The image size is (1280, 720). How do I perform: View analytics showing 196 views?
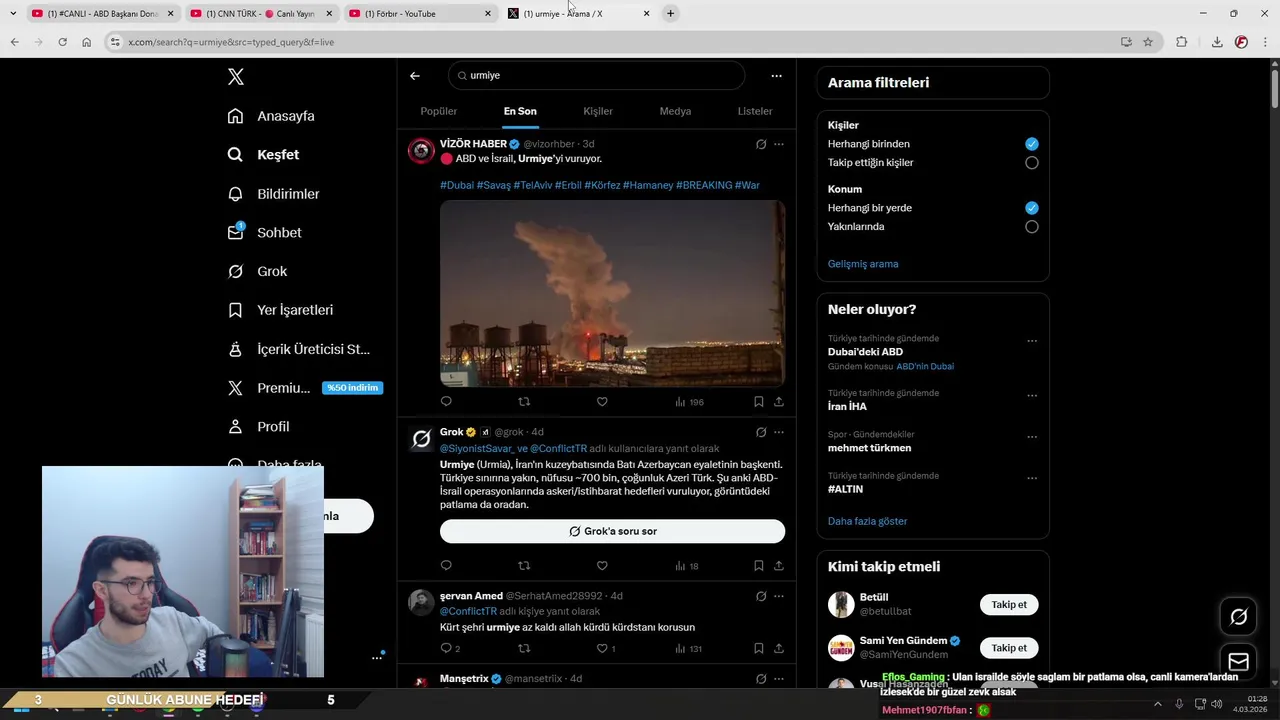tap(689, 402)
